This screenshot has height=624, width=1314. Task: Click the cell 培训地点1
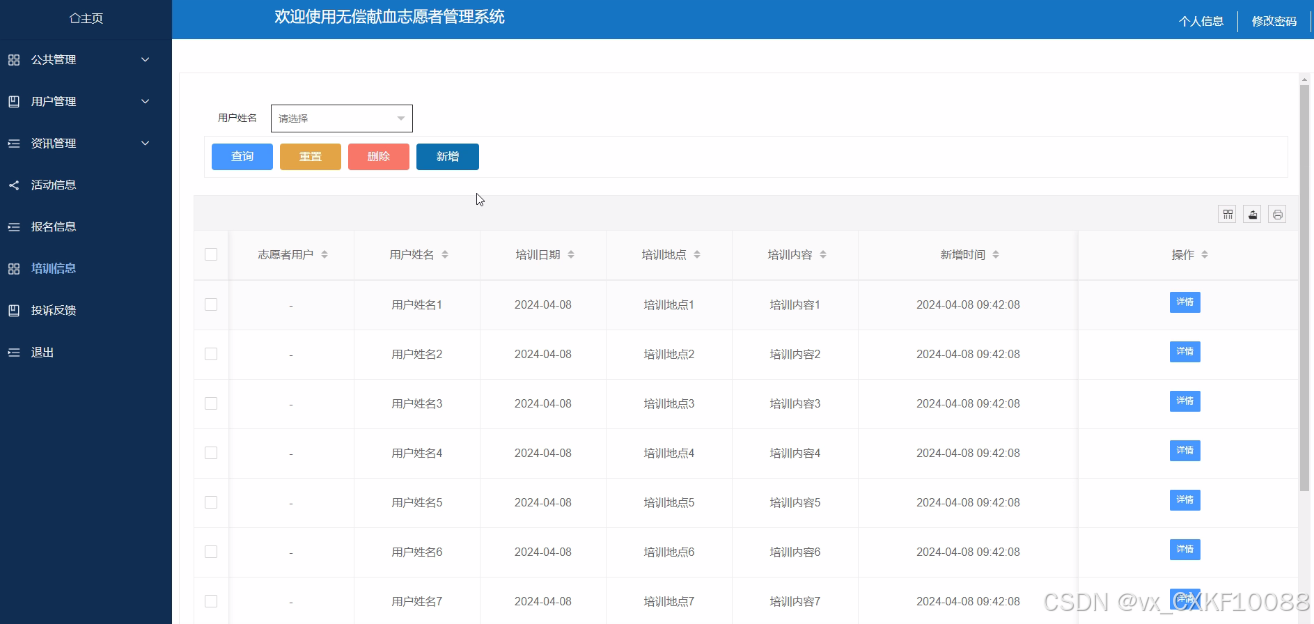(x=669, y=305)
